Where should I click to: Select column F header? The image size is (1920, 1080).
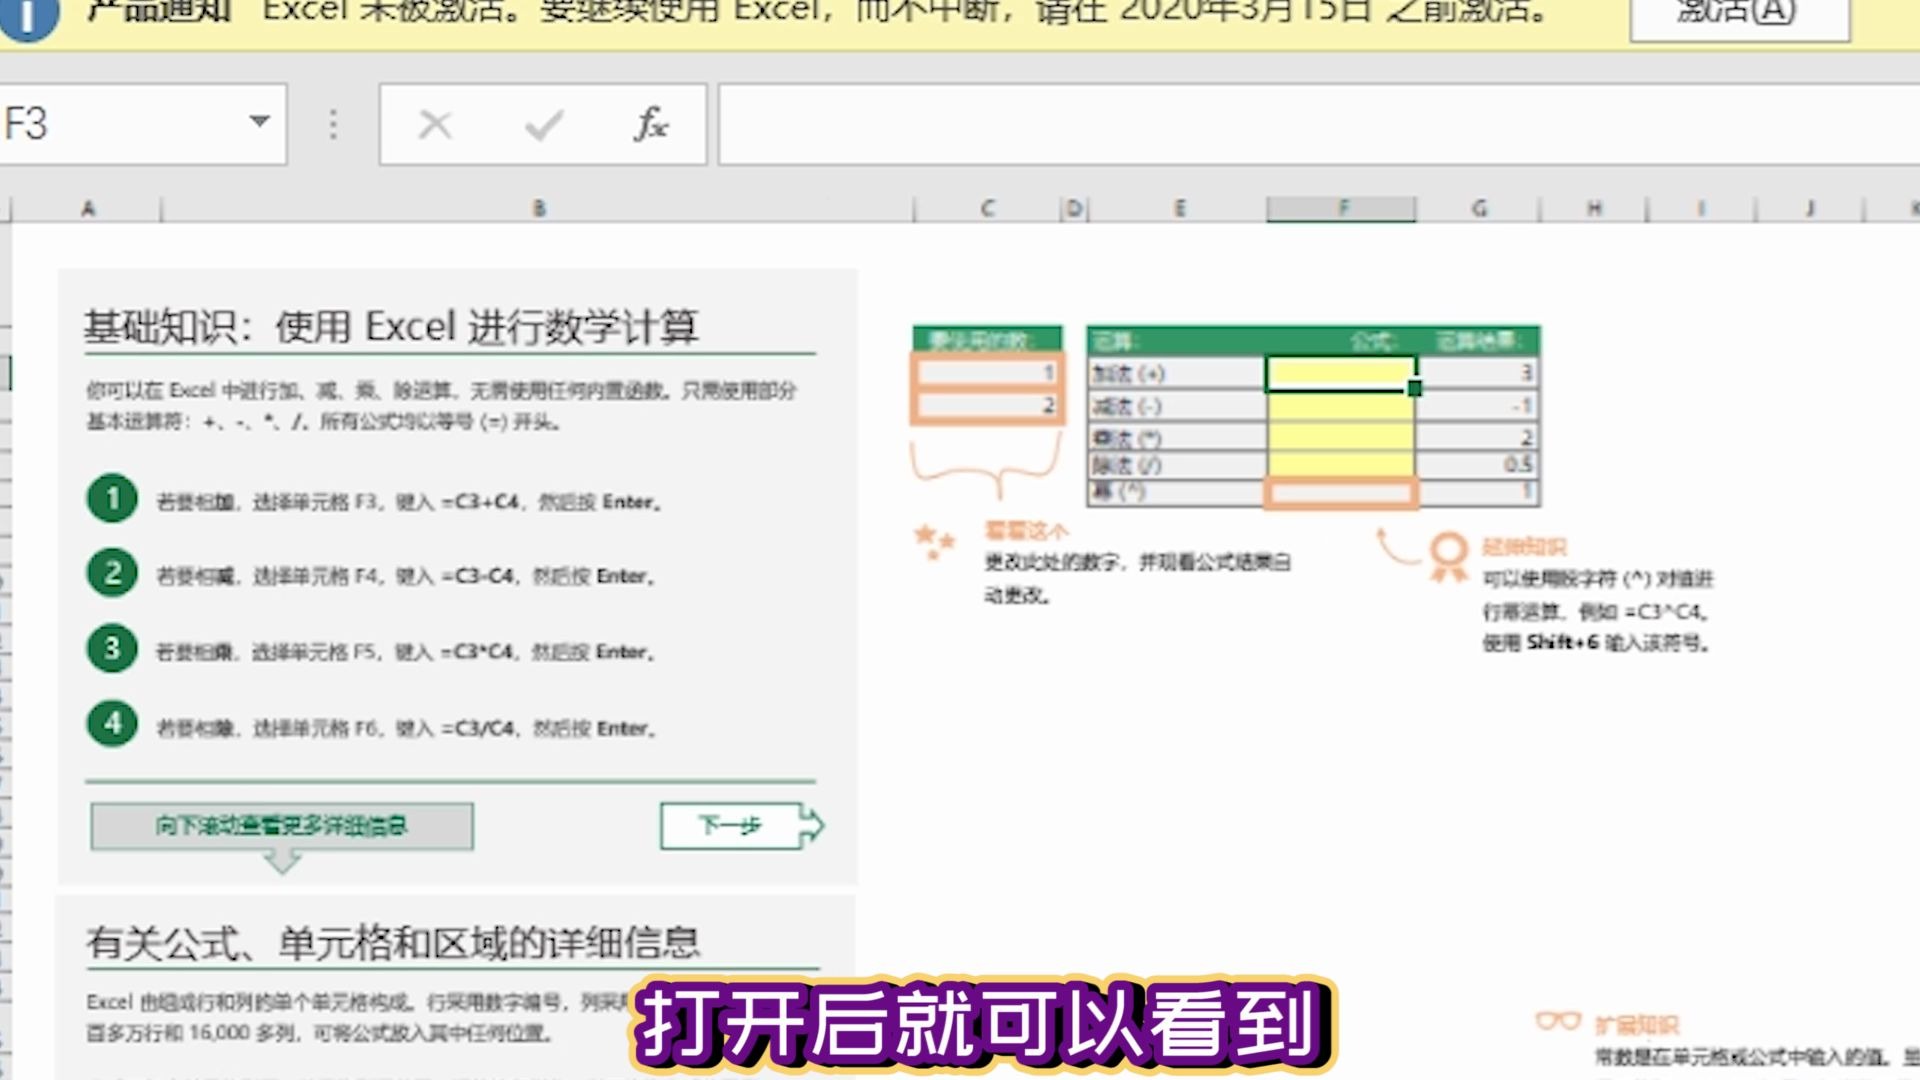(x=1341, y=208)
